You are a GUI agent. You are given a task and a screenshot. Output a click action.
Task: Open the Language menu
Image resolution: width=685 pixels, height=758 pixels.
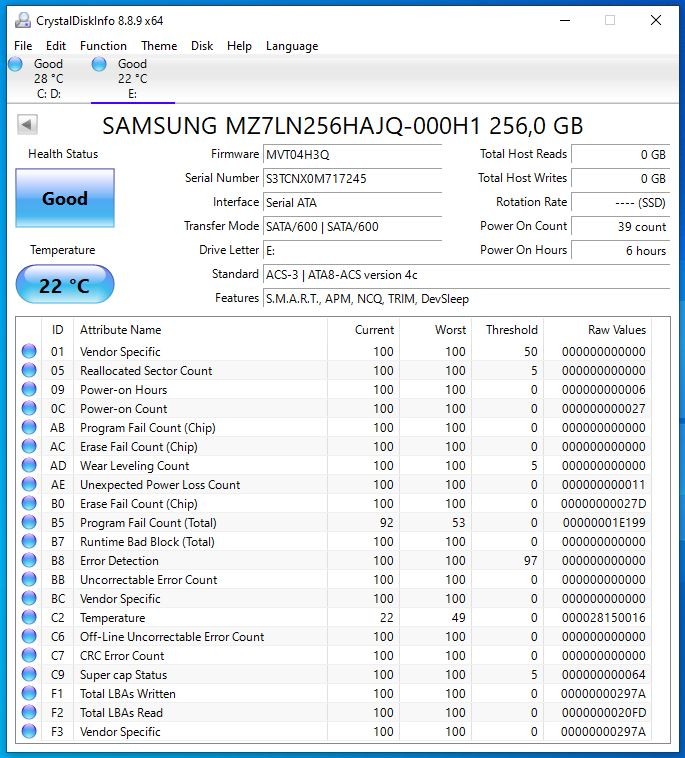click(x=292, y=46)
